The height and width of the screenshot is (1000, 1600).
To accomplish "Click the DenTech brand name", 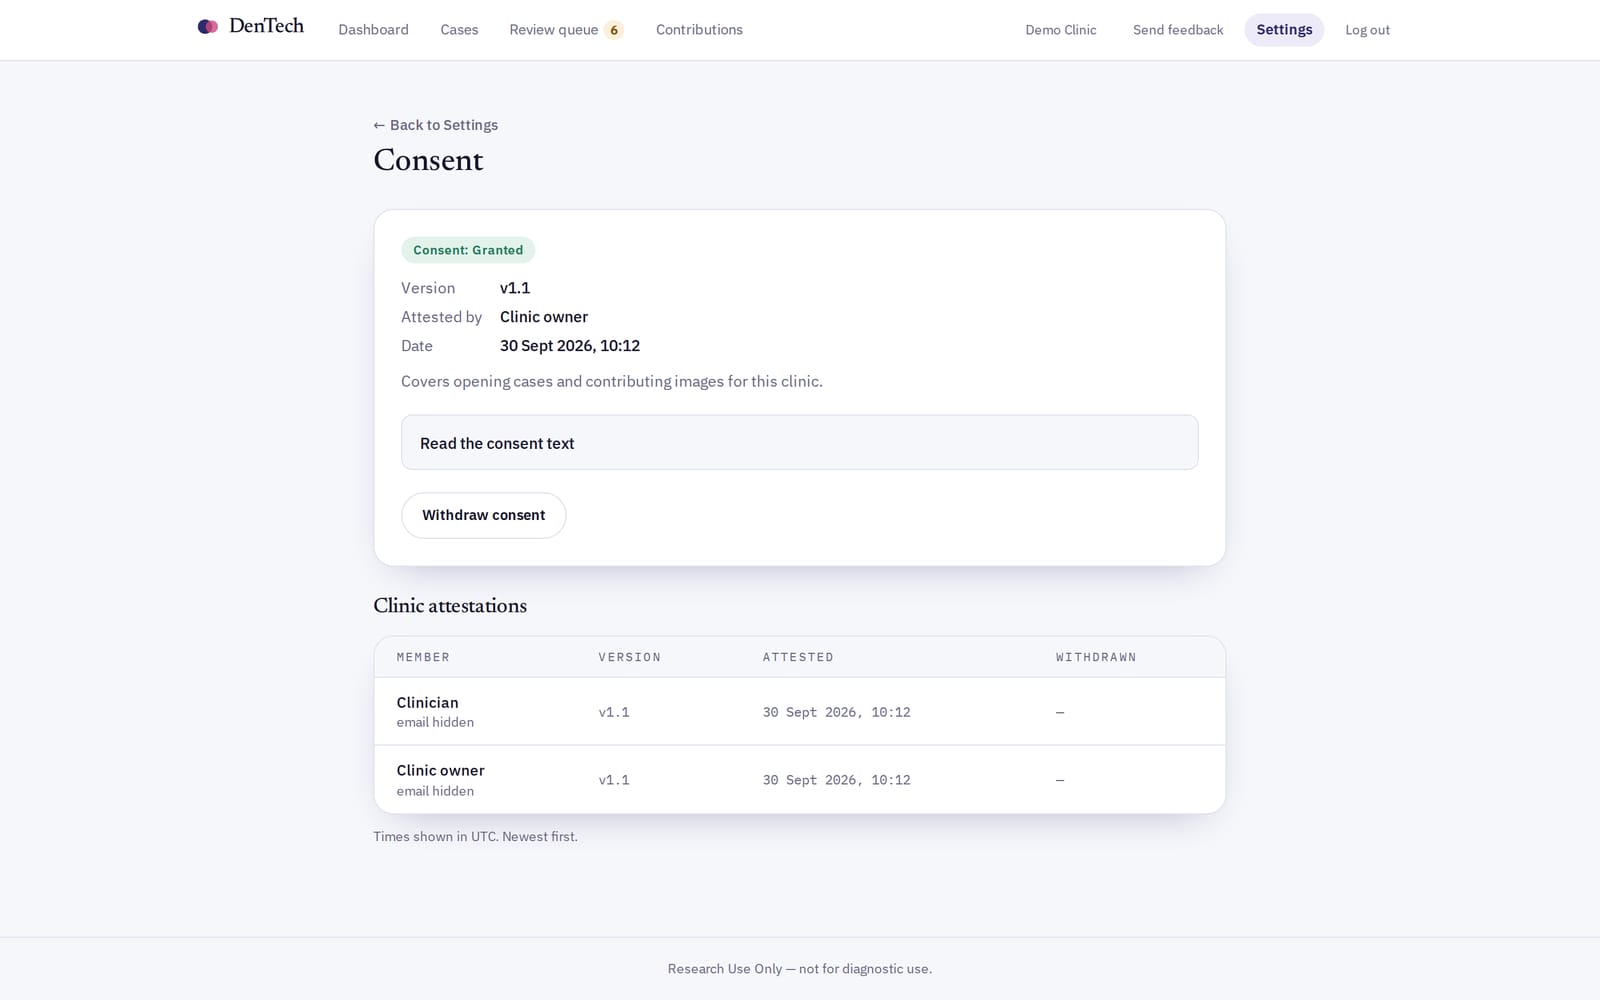I will pos(266,27).
